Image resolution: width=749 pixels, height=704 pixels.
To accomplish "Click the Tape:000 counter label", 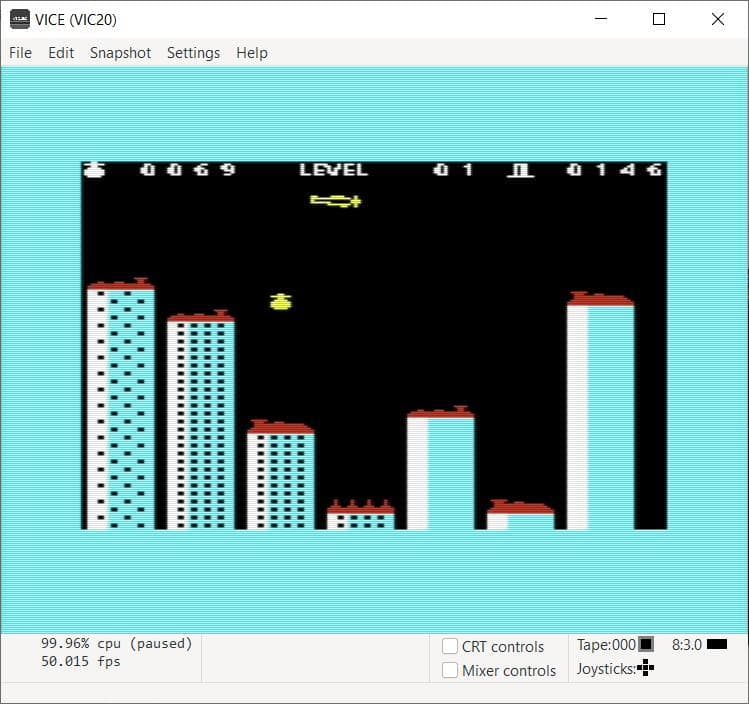I will [606, 645].
